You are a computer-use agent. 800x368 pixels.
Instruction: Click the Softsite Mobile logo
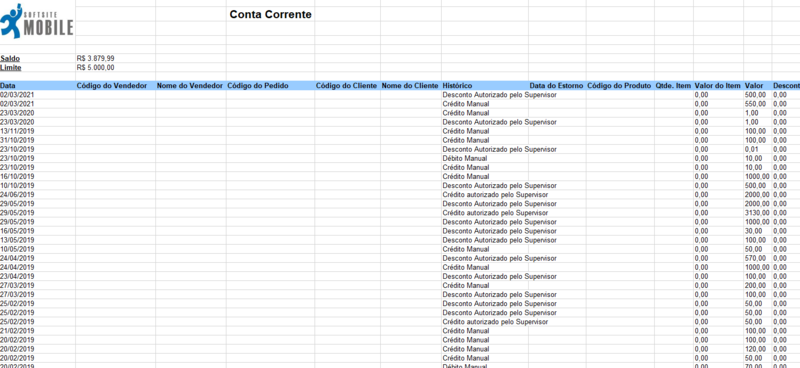pyautogui.click(x=37, y=21)
